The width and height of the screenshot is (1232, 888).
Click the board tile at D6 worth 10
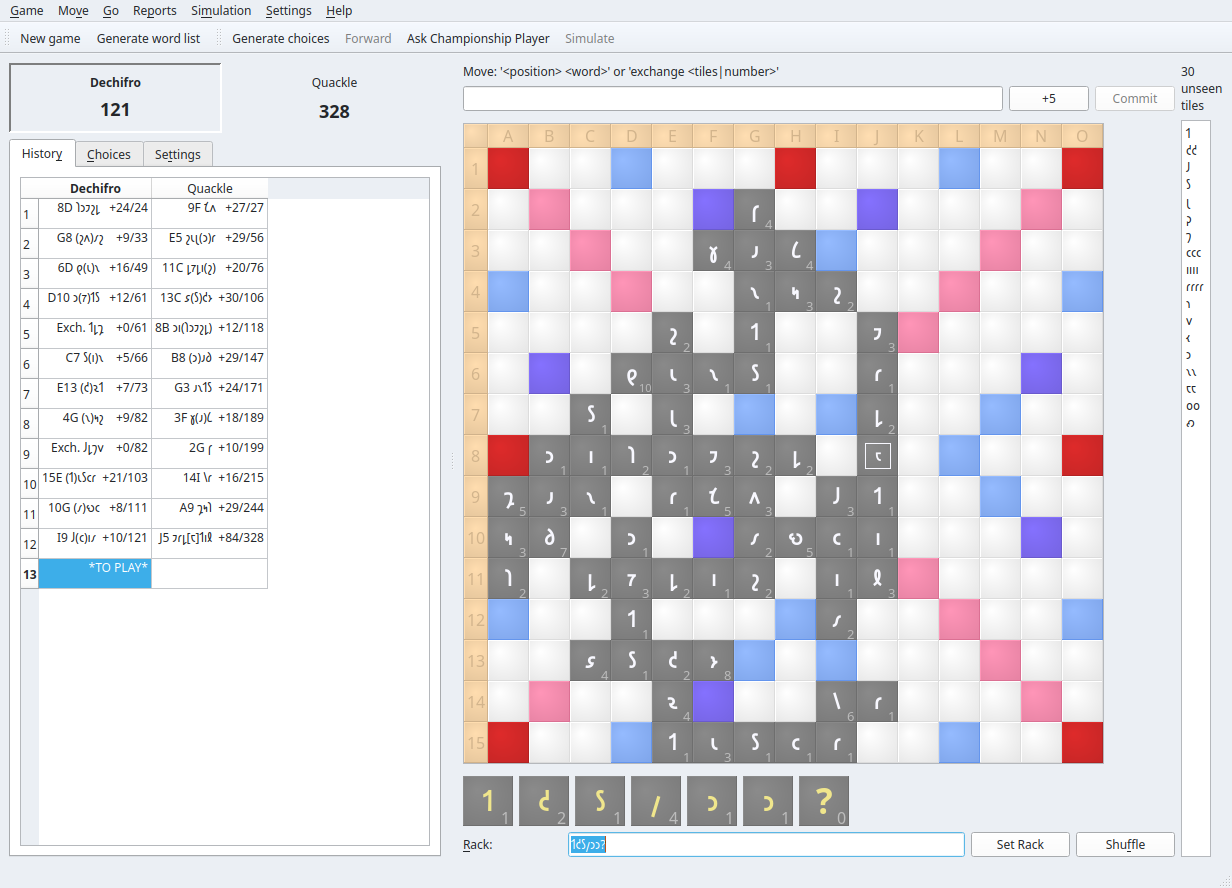(x=631, y=374)
